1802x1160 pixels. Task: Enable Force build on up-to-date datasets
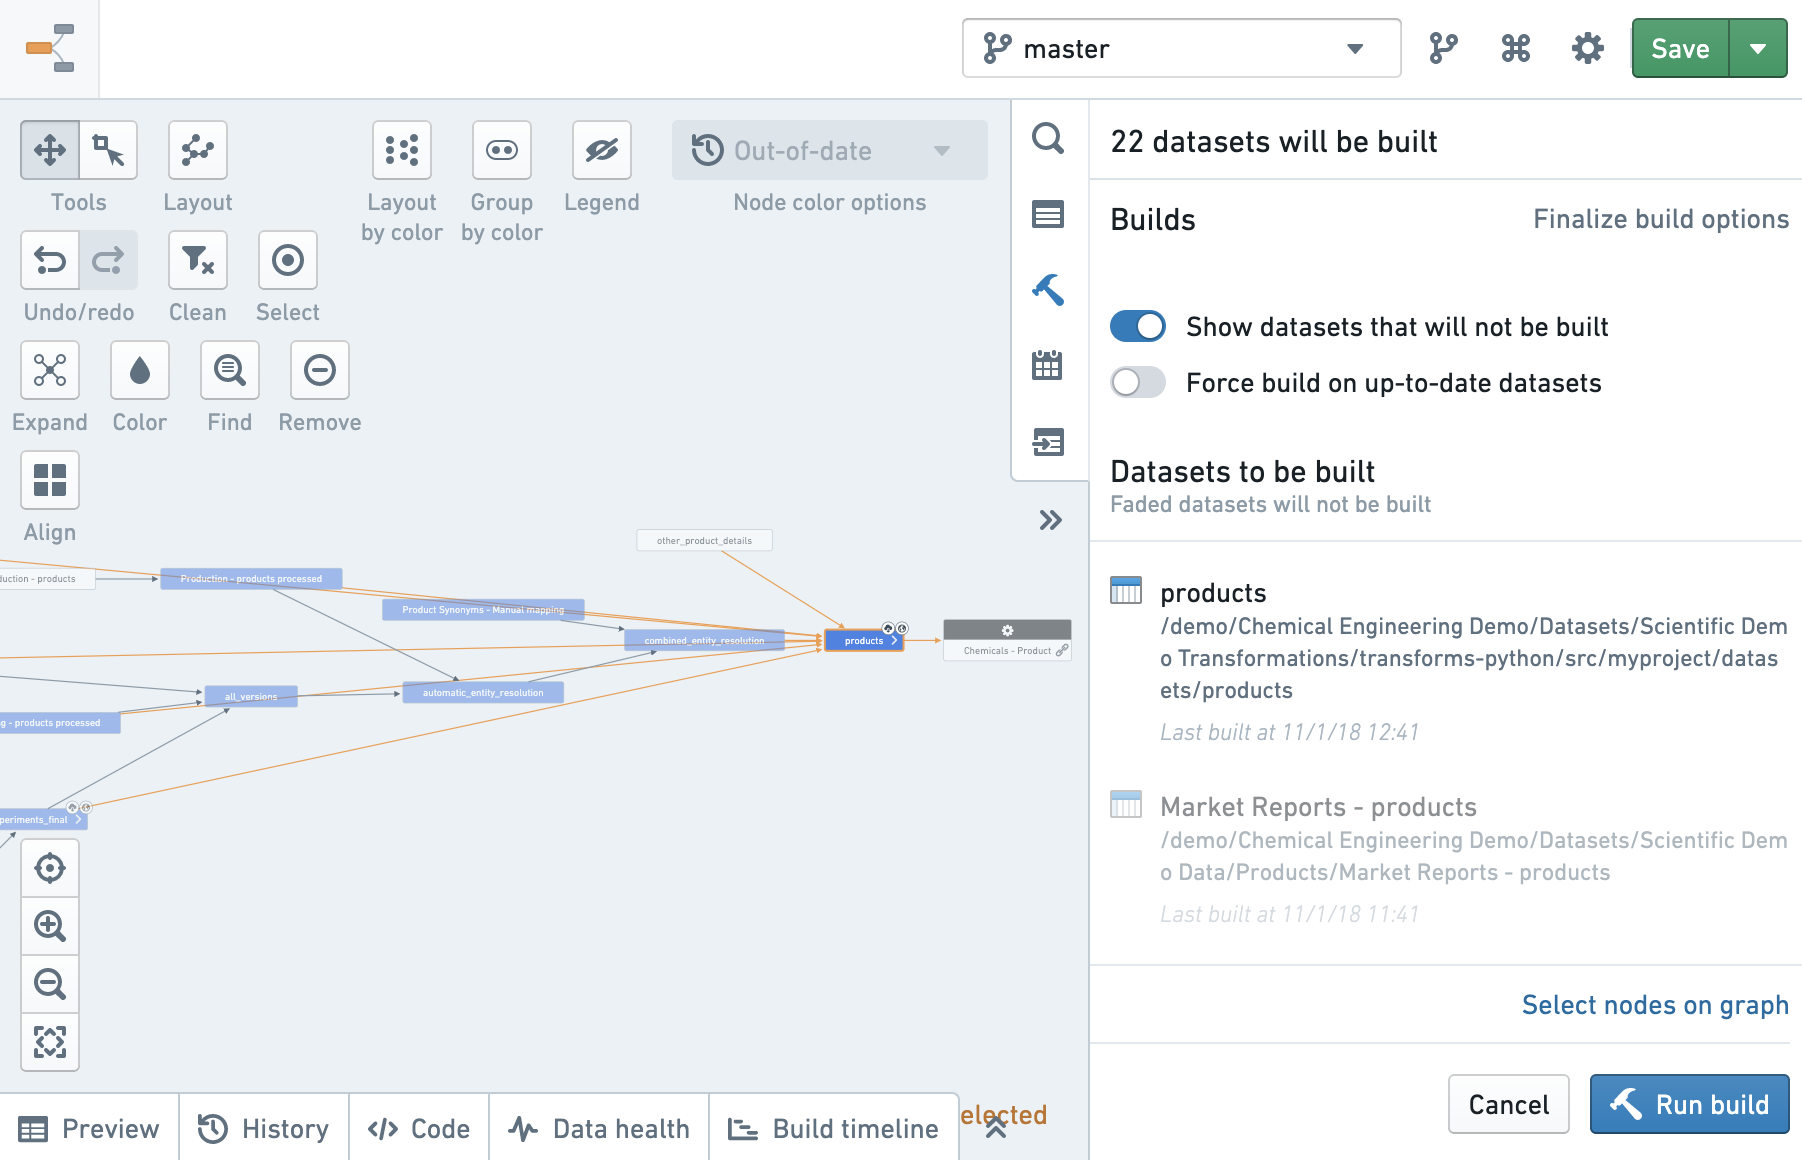point(1138,382)
